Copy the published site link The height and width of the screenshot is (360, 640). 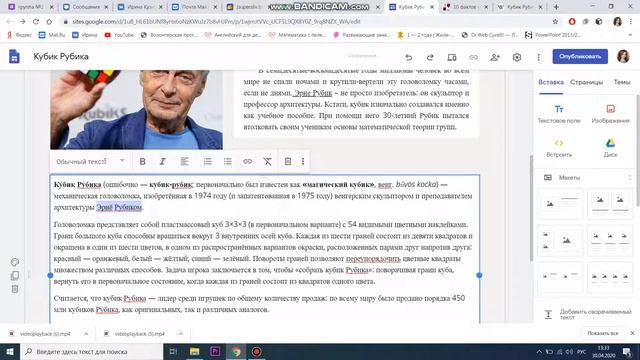pos(473,57)
